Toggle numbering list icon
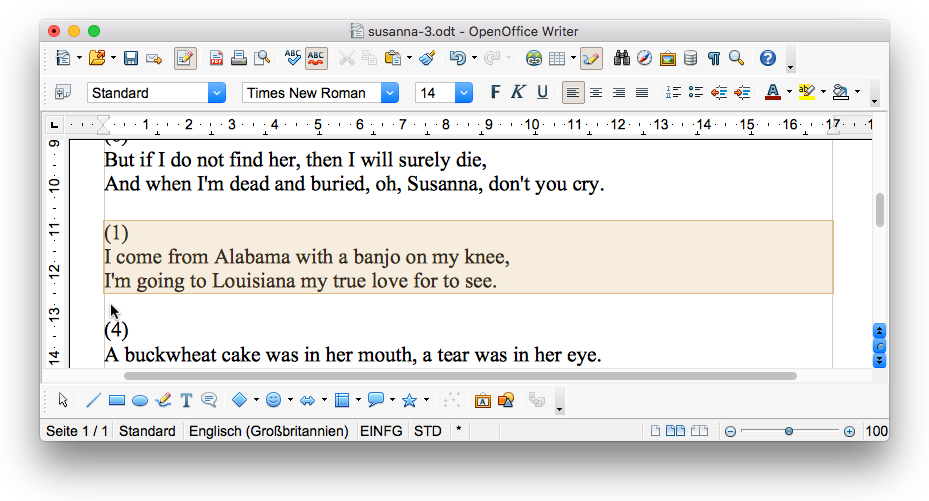 [673, 92]
